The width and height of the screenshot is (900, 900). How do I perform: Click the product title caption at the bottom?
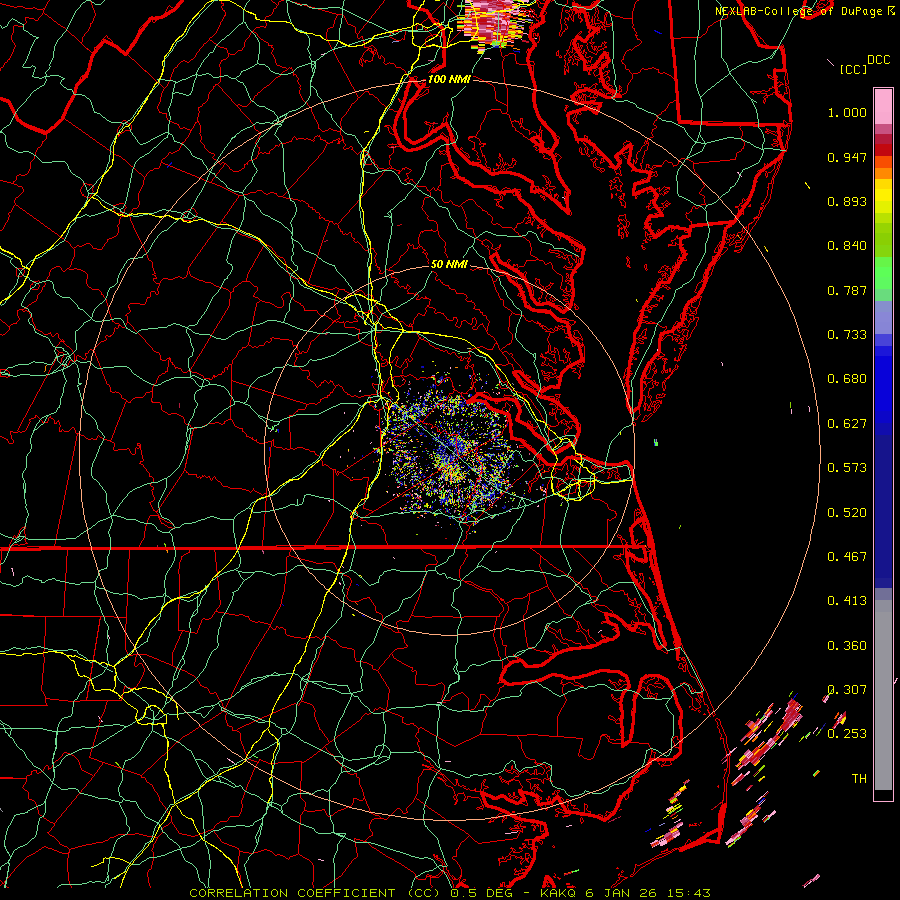[450, 893]
